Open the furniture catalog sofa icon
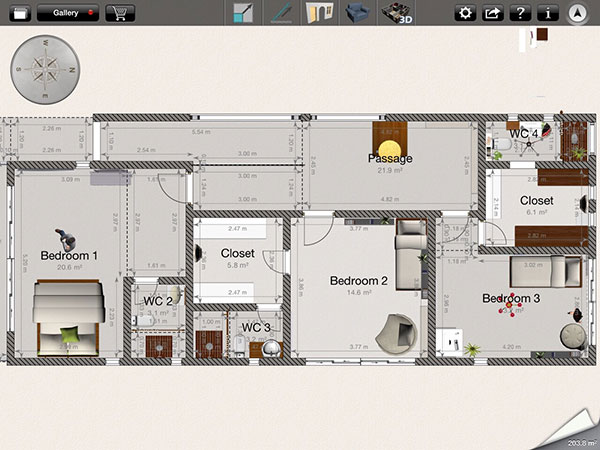 356,13
